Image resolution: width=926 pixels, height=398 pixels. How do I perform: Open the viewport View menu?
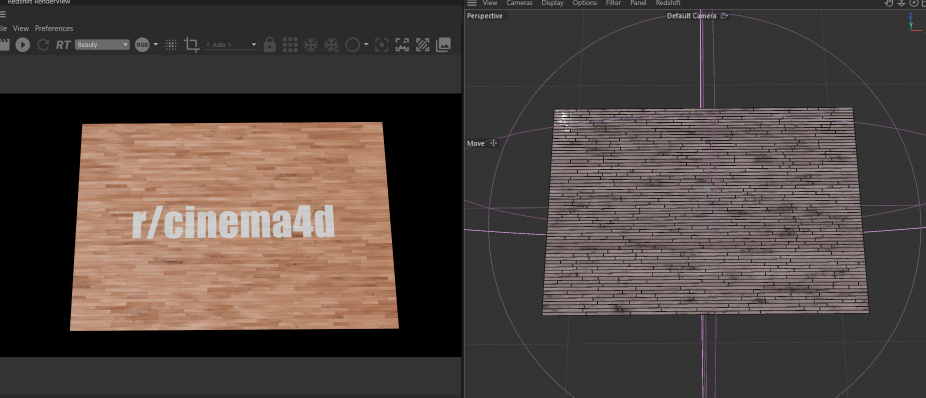[490, 3]
